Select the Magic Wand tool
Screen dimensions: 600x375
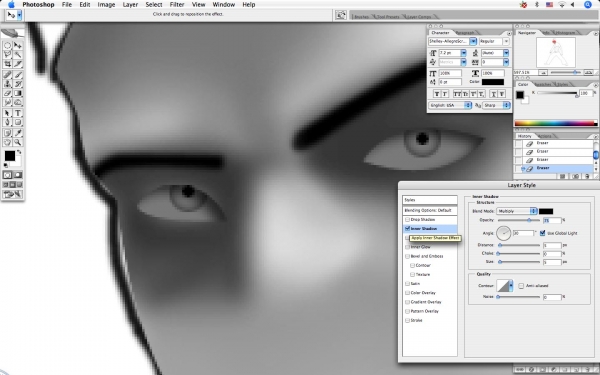18,54
